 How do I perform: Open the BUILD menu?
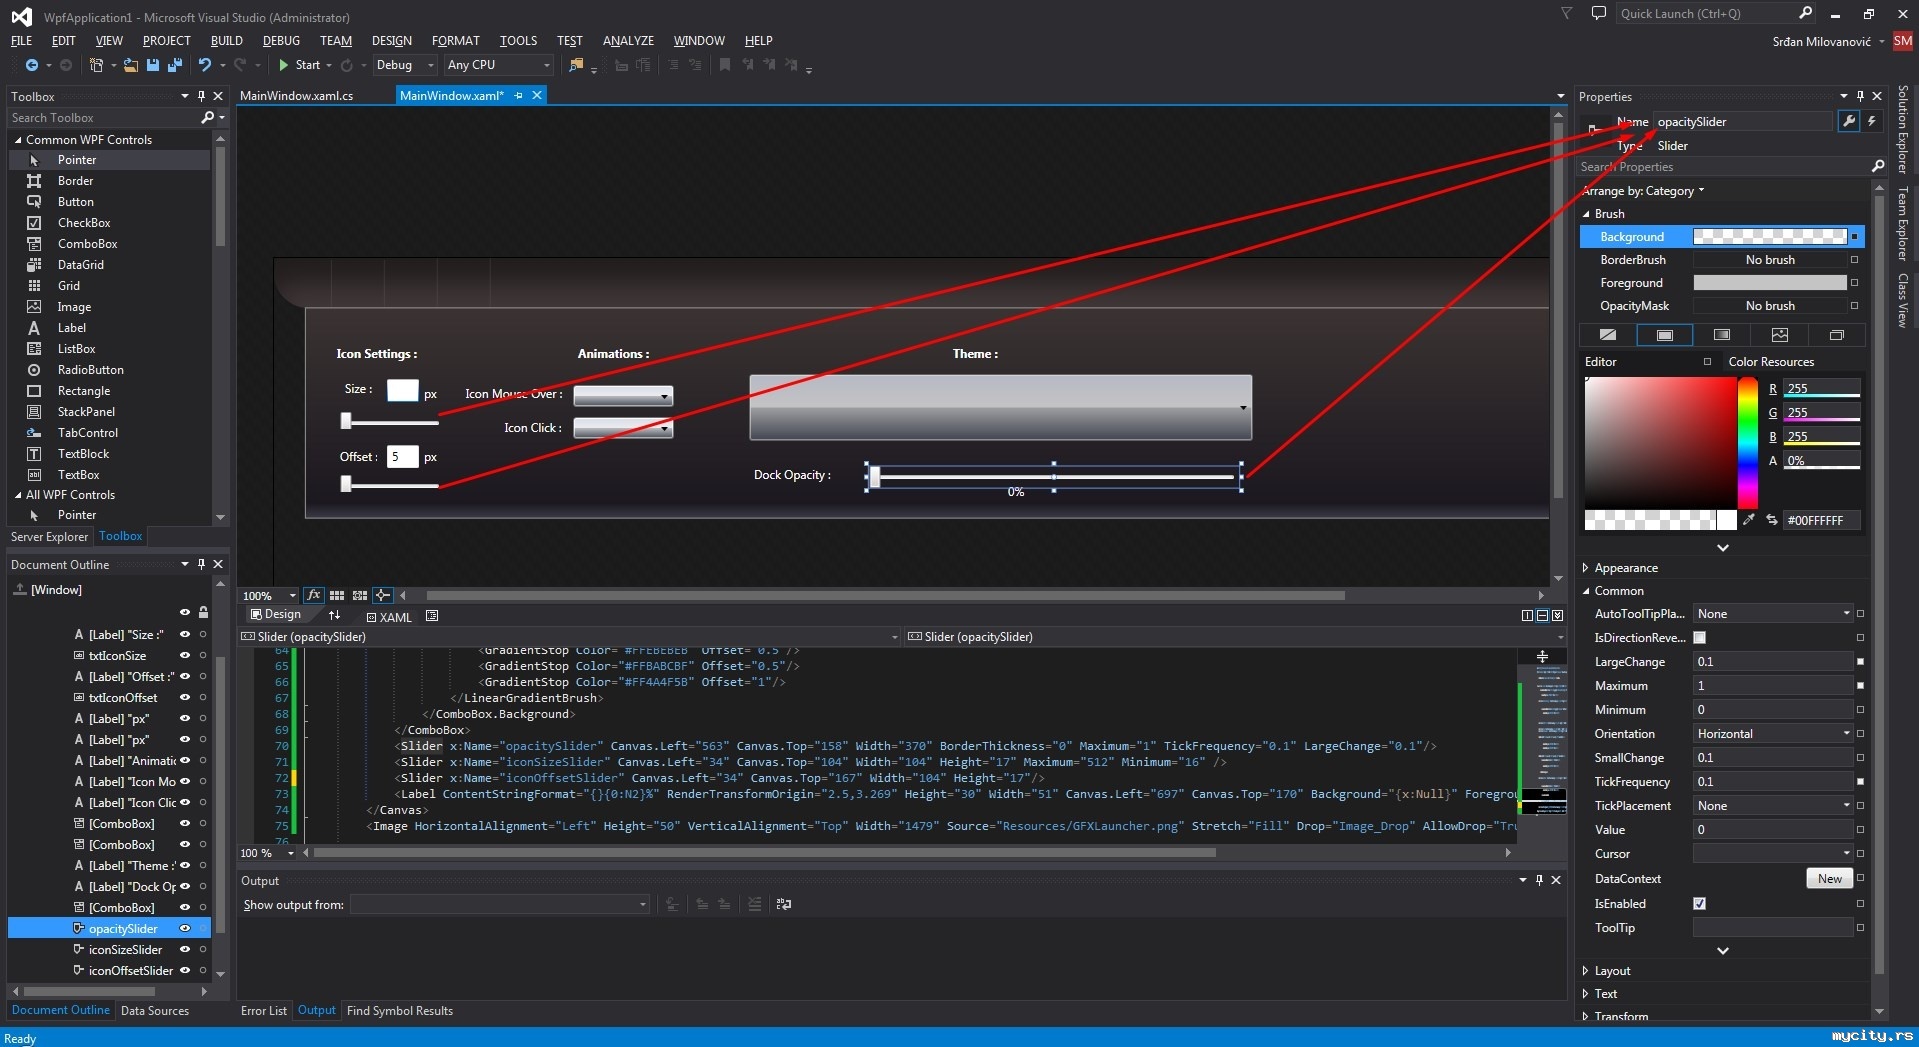226,41
